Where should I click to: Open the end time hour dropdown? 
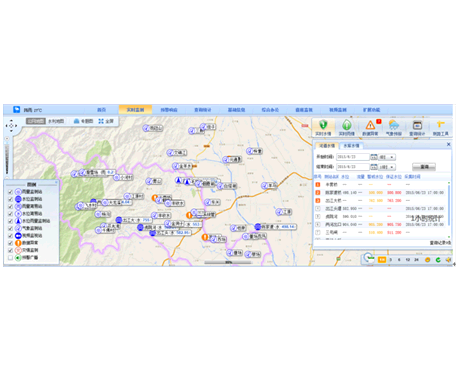click(x=387, y=167)
